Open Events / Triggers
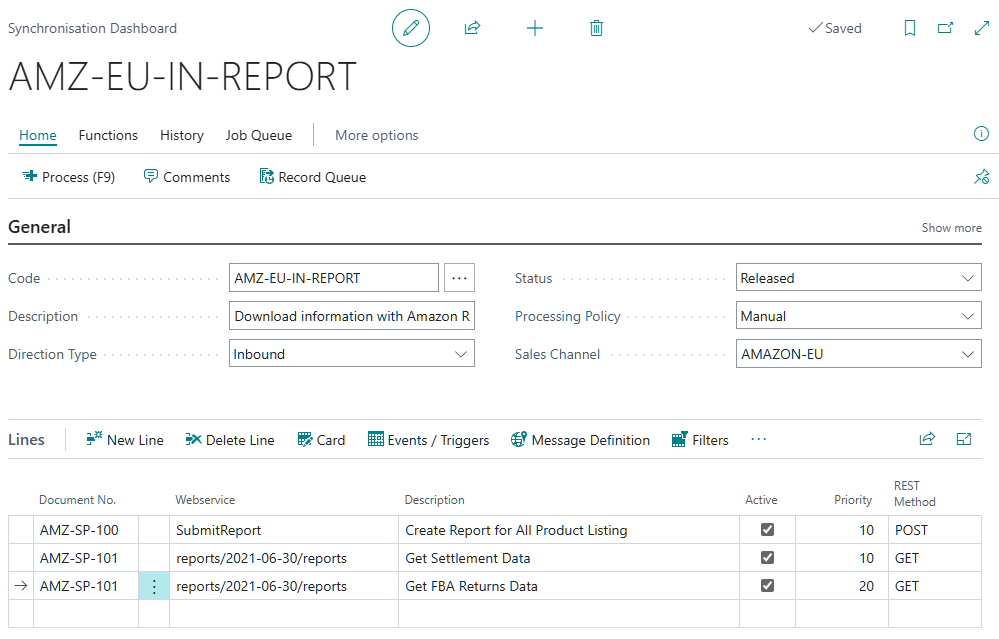Viewport: 999px width, 639px height. (x=428, y=440)
